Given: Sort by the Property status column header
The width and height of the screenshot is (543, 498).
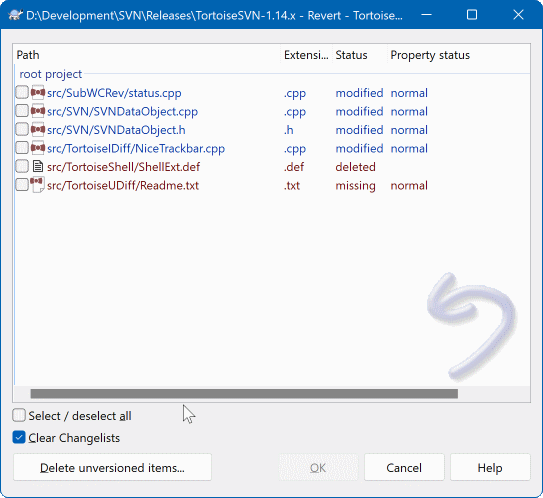Looking at the screenshot, I should click(x=430, y=55).
